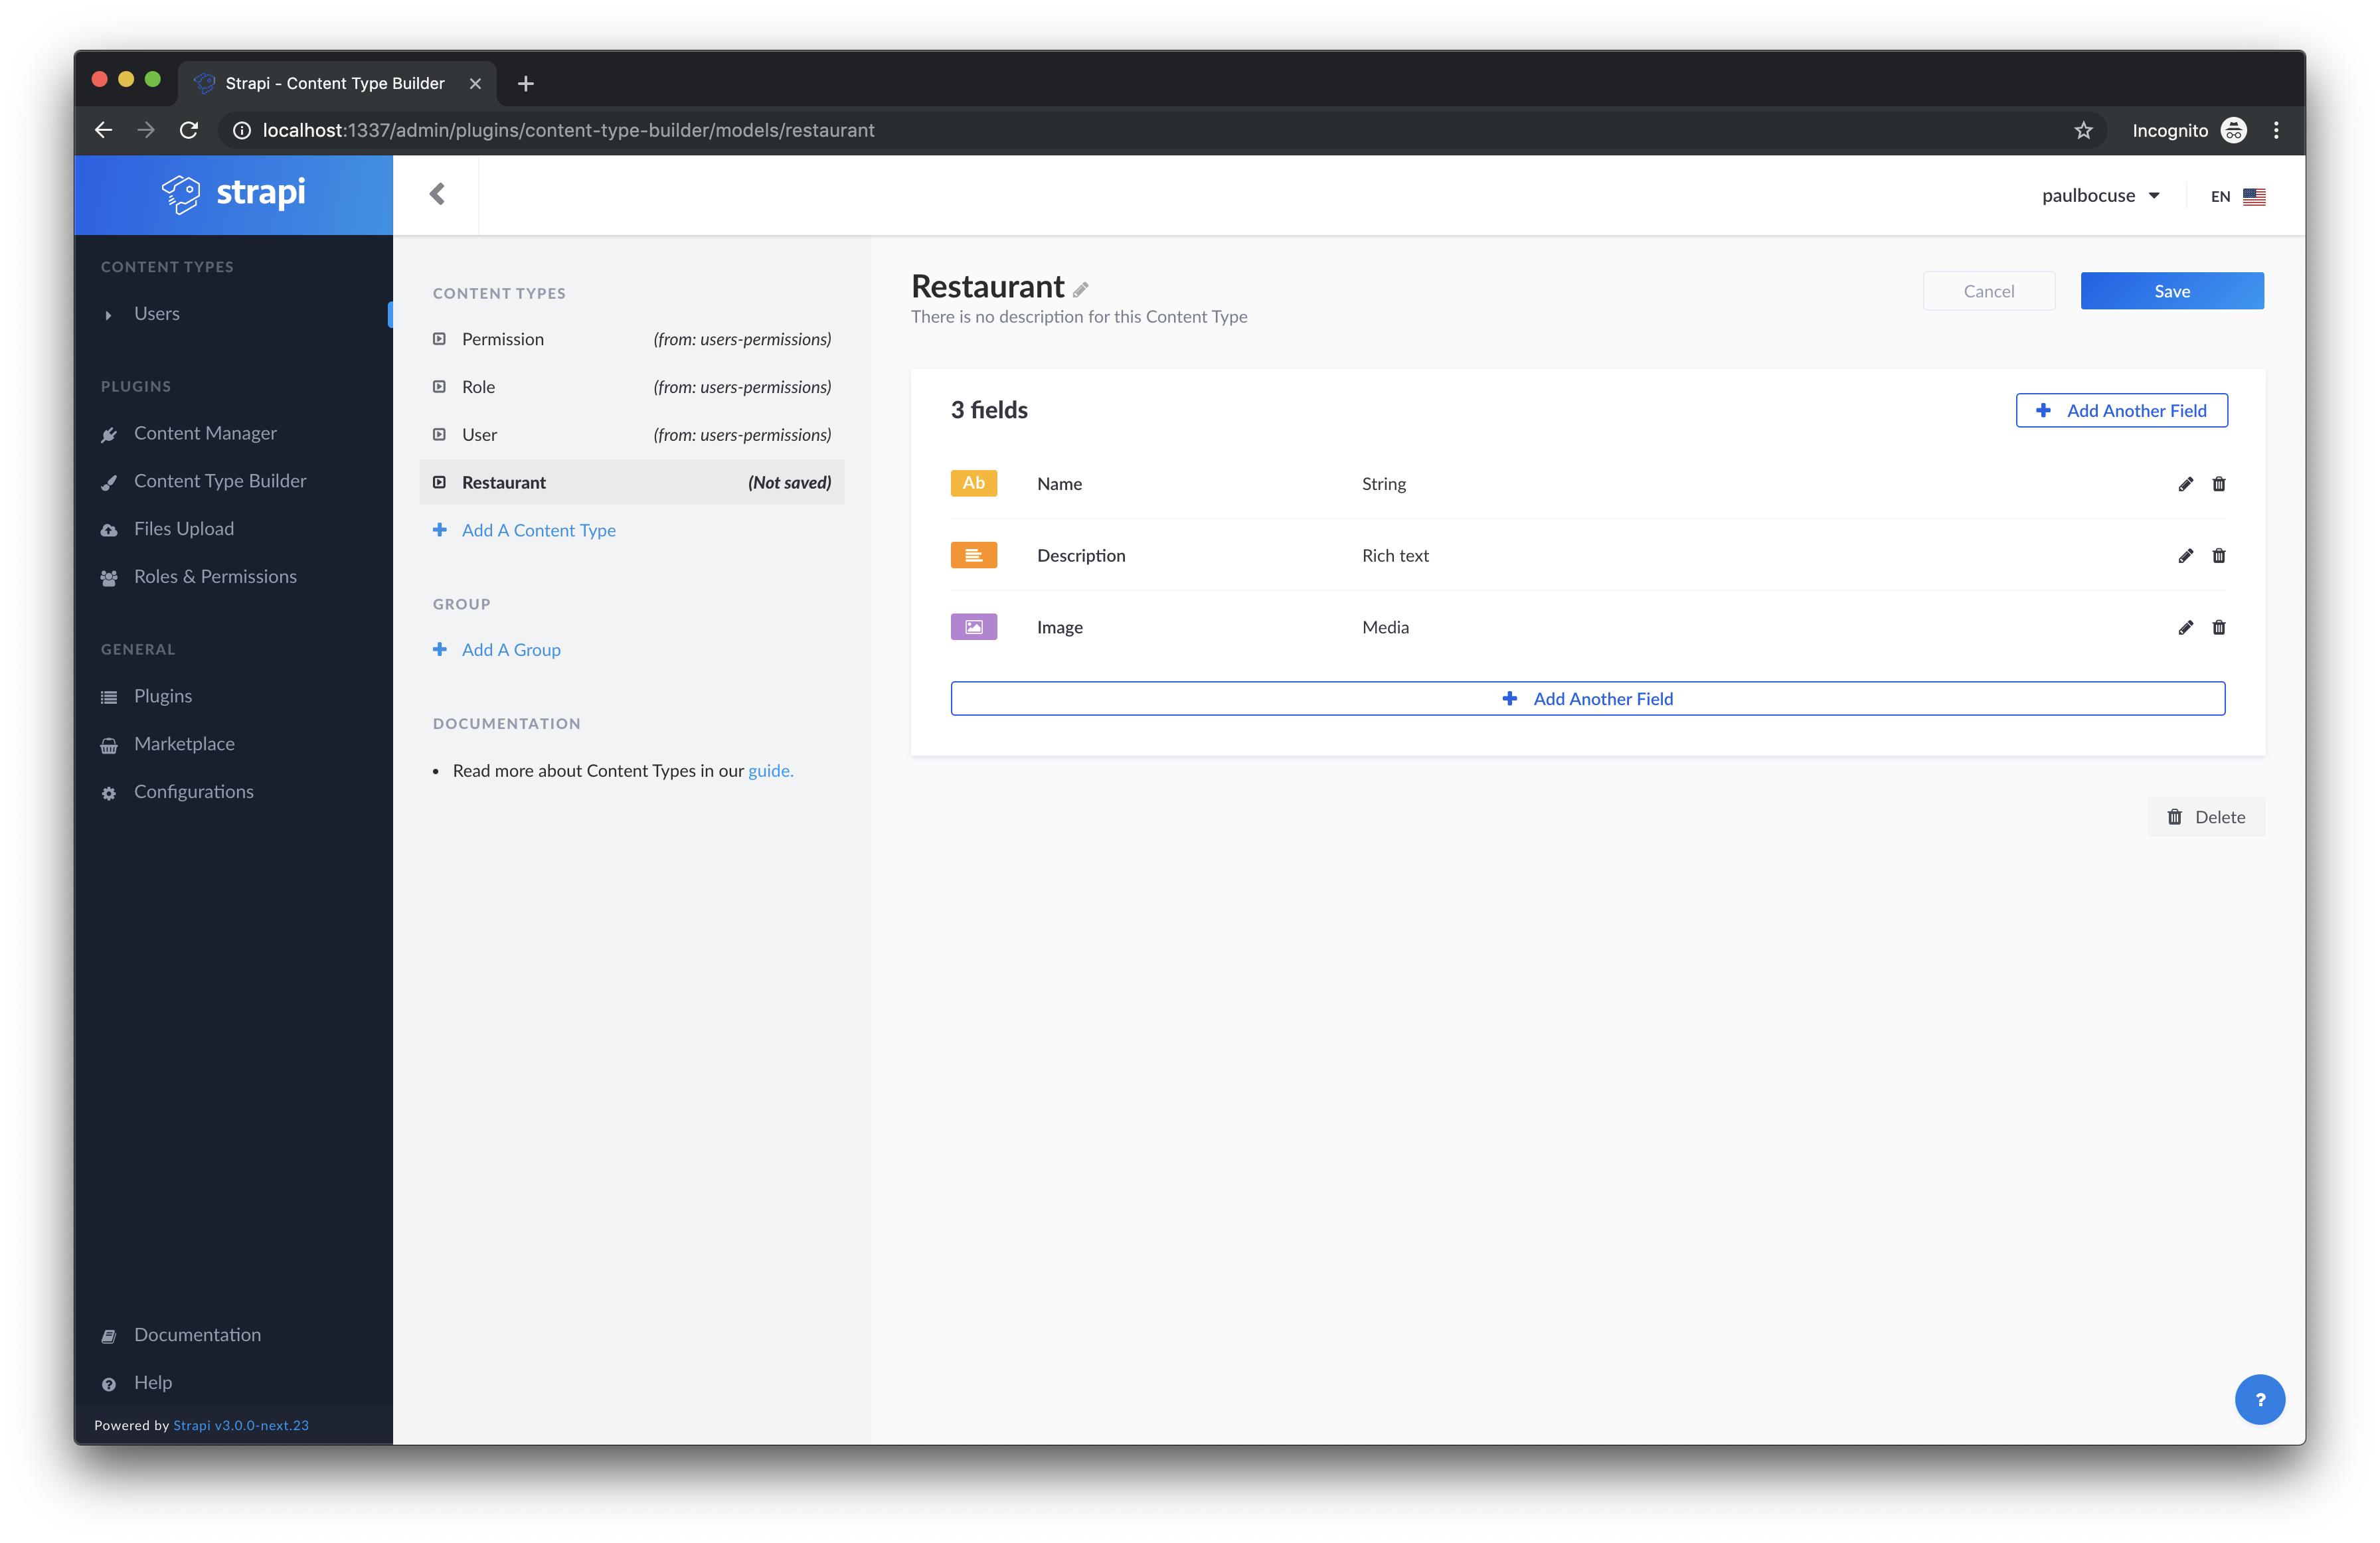Edit the Image field with pencil icon
Viewport: 2380px width, 1543px height.
pos(2185,628)
